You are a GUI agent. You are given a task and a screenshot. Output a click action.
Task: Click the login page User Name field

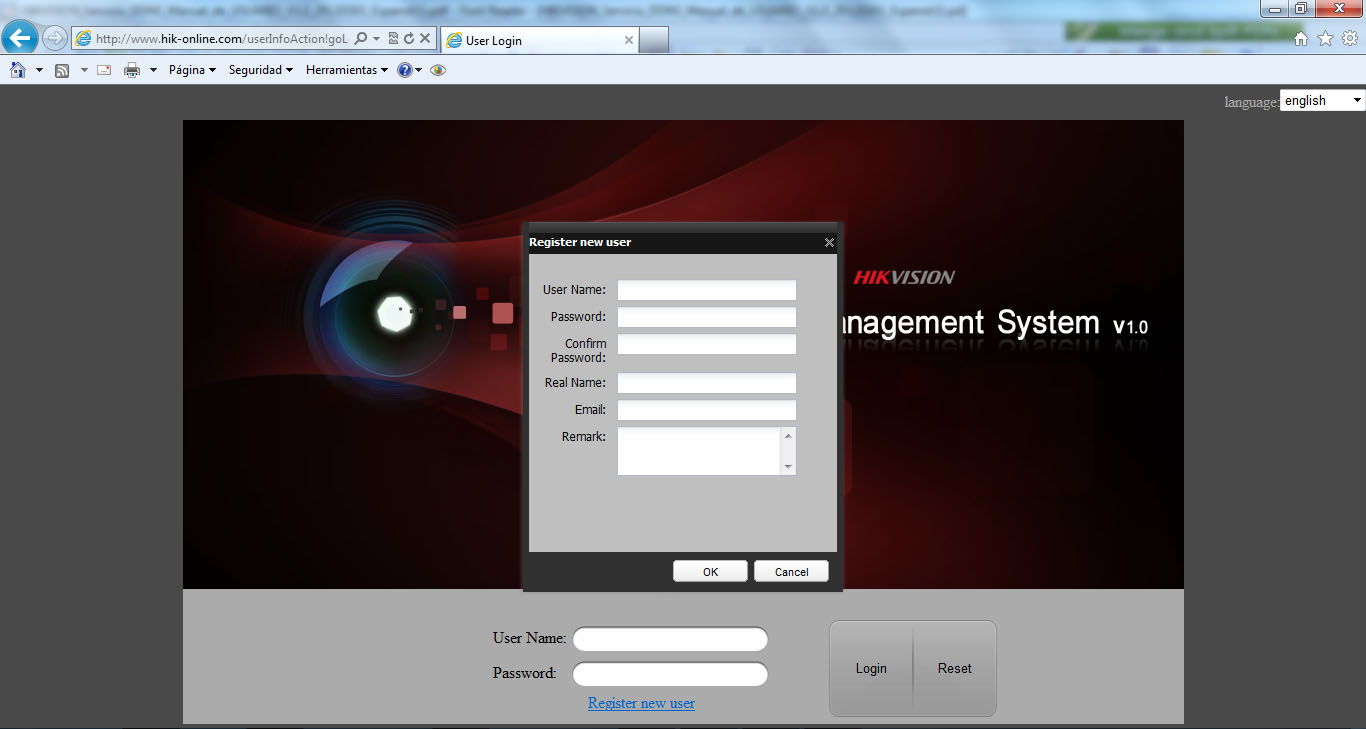point(670,639)
